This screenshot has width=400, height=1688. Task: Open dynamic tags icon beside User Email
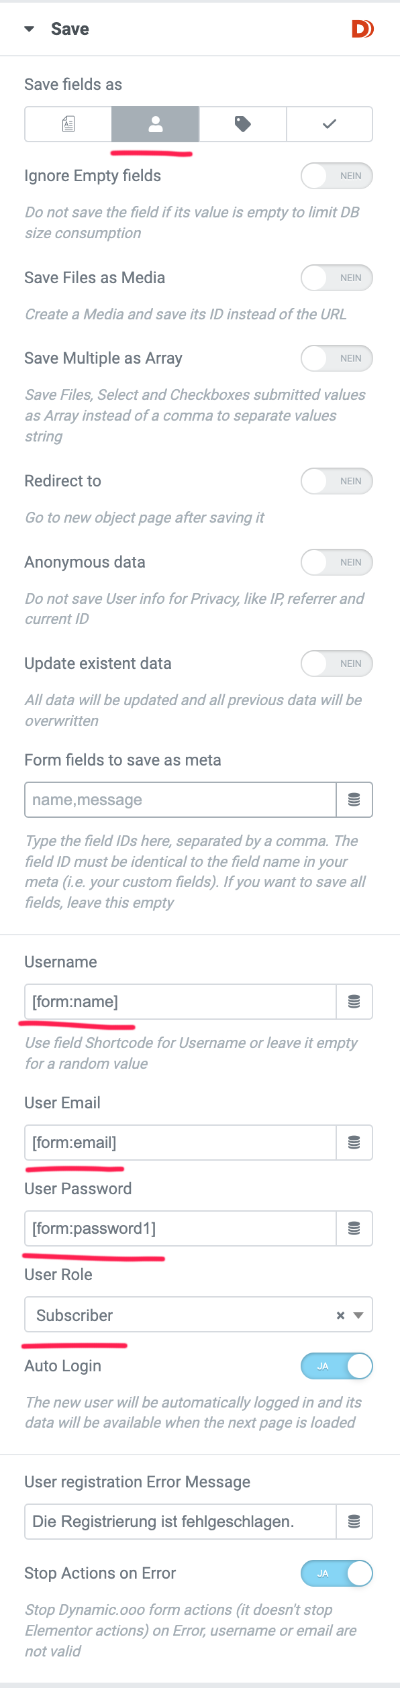354,1143
